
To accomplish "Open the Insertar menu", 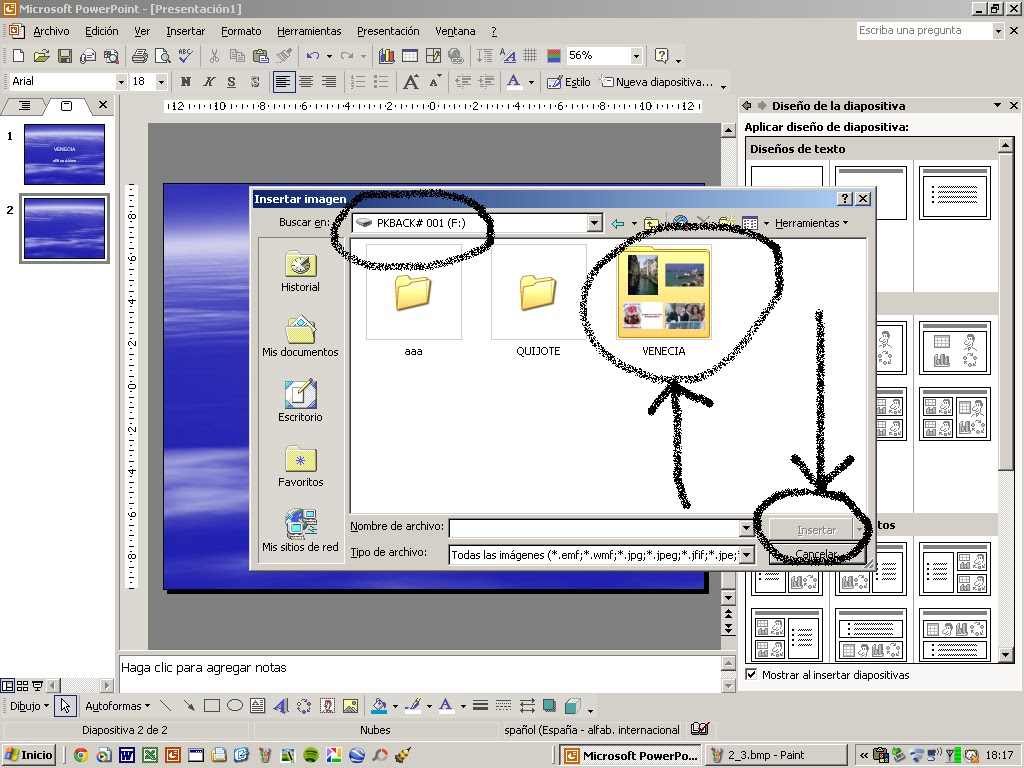I will 185,31.
